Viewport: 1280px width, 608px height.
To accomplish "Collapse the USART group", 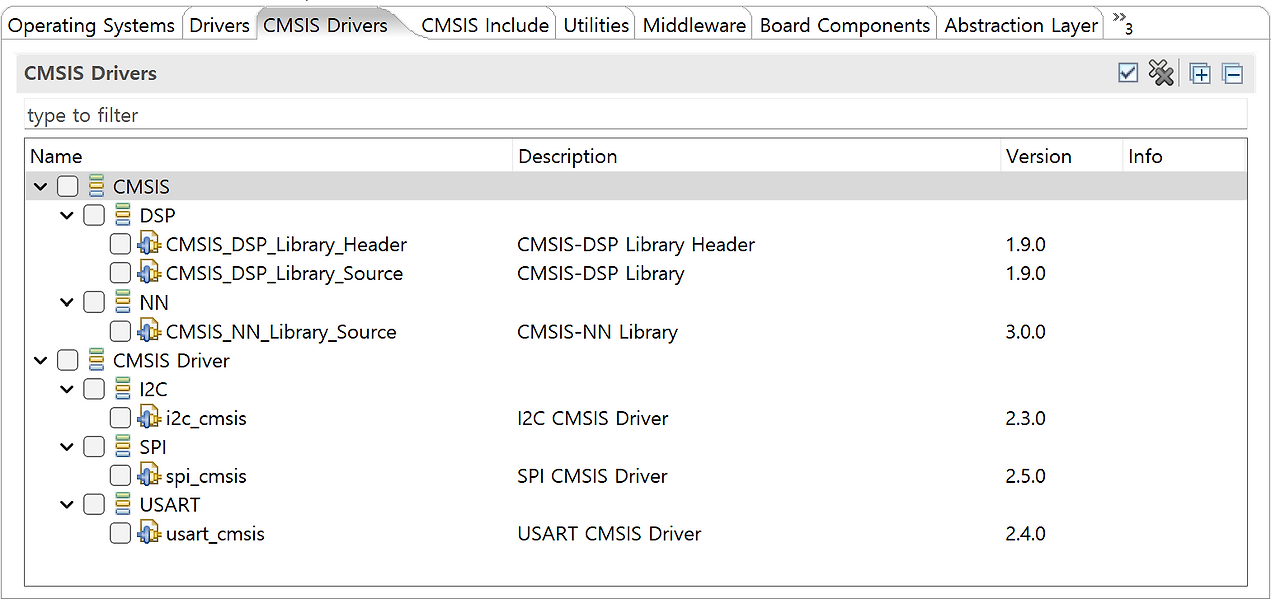I will pos(67,504).
